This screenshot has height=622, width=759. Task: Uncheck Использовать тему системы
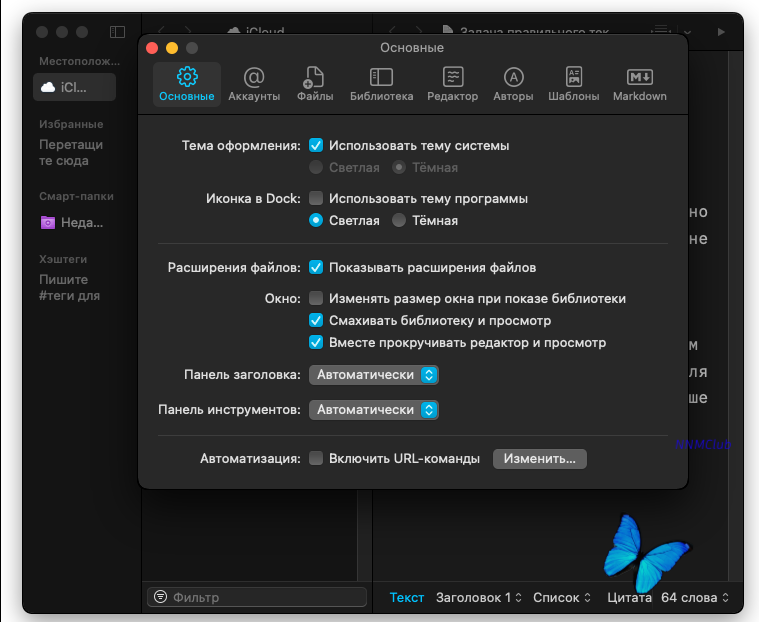pos(316,145)
